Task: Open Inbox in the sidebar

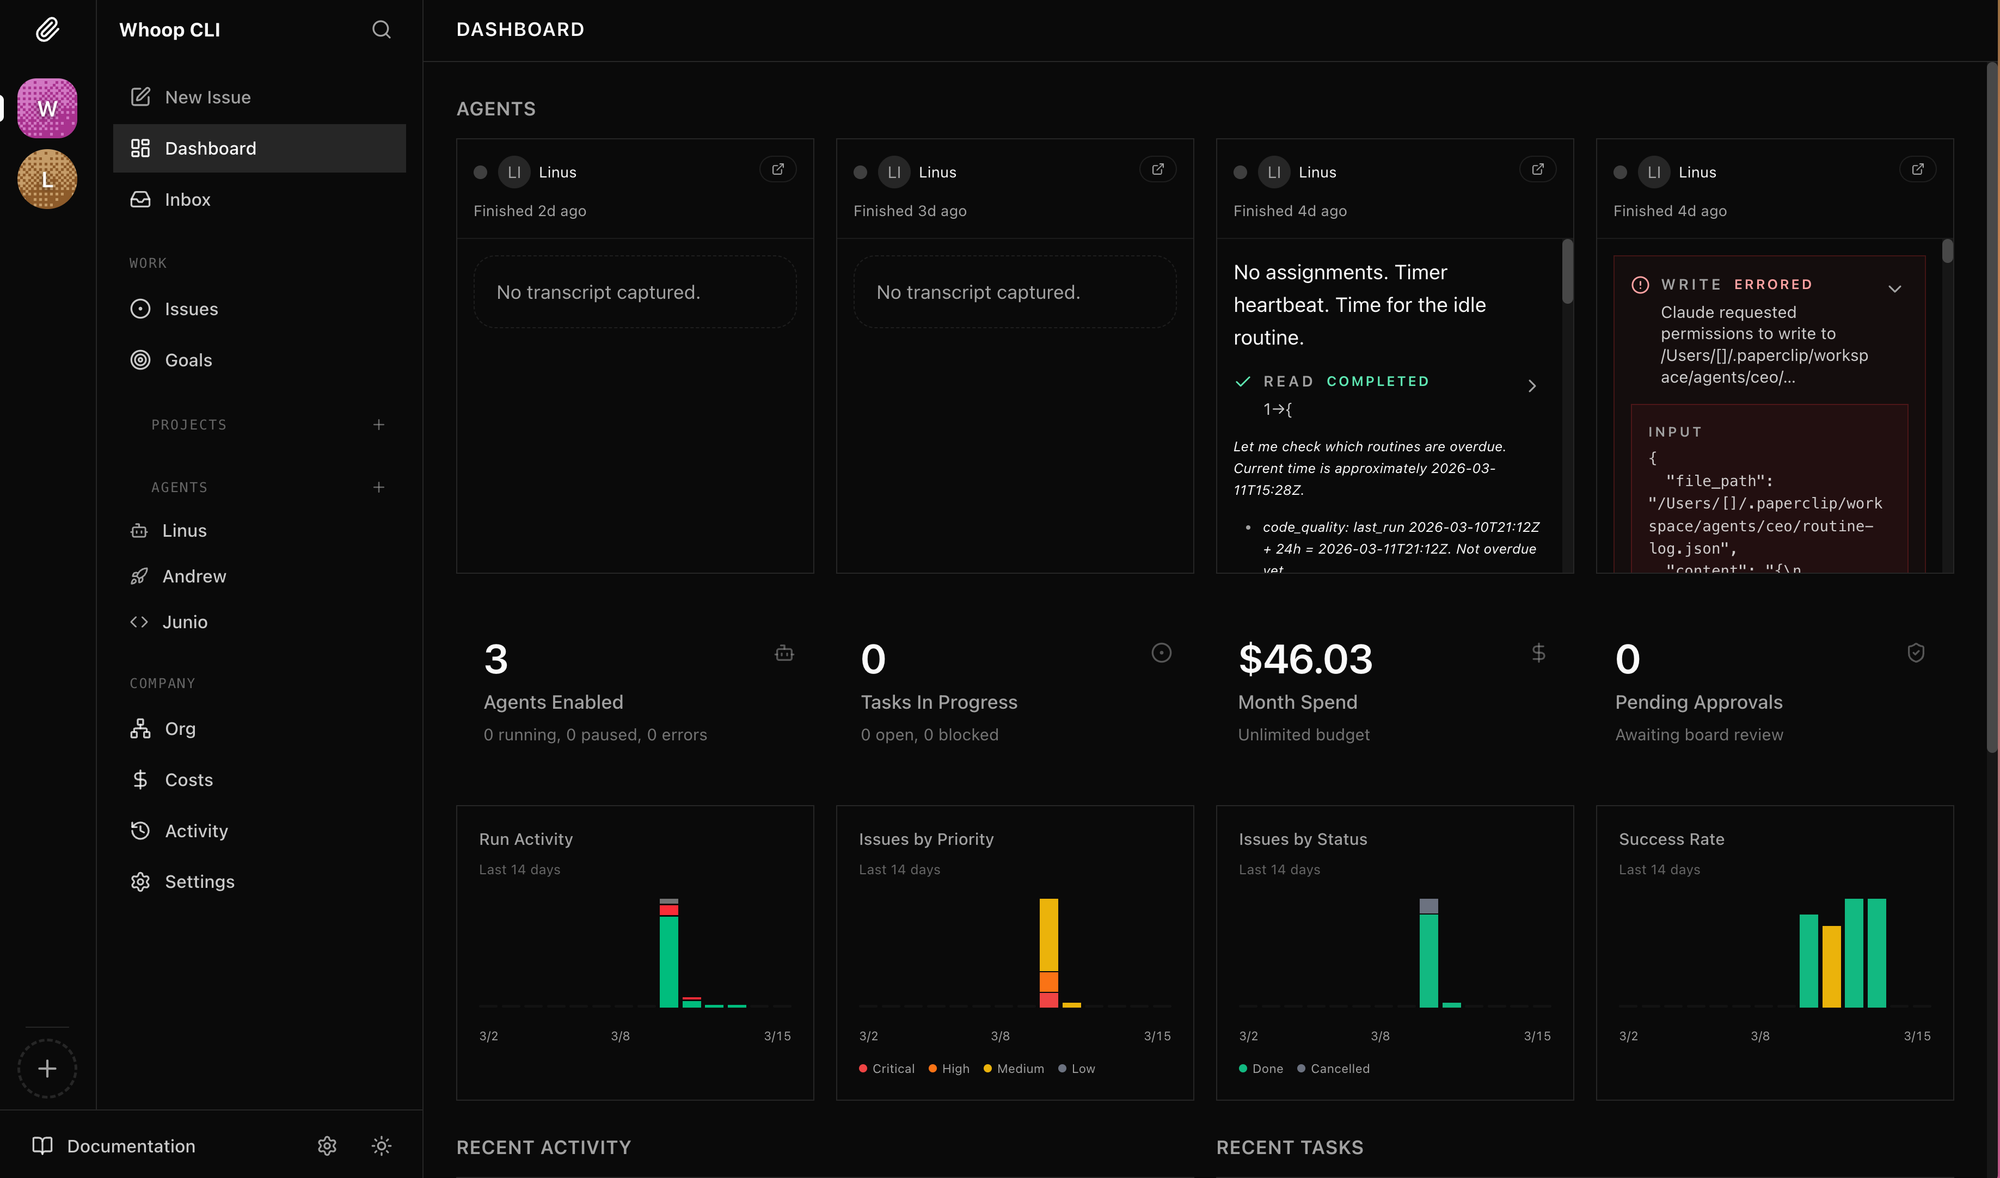Action: (187, 200)
